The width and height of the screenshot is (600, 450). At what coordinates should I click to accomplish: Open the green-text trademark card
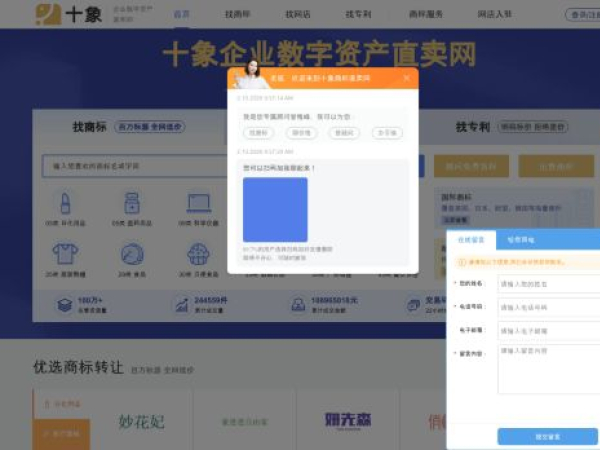[x=245, y=422]
